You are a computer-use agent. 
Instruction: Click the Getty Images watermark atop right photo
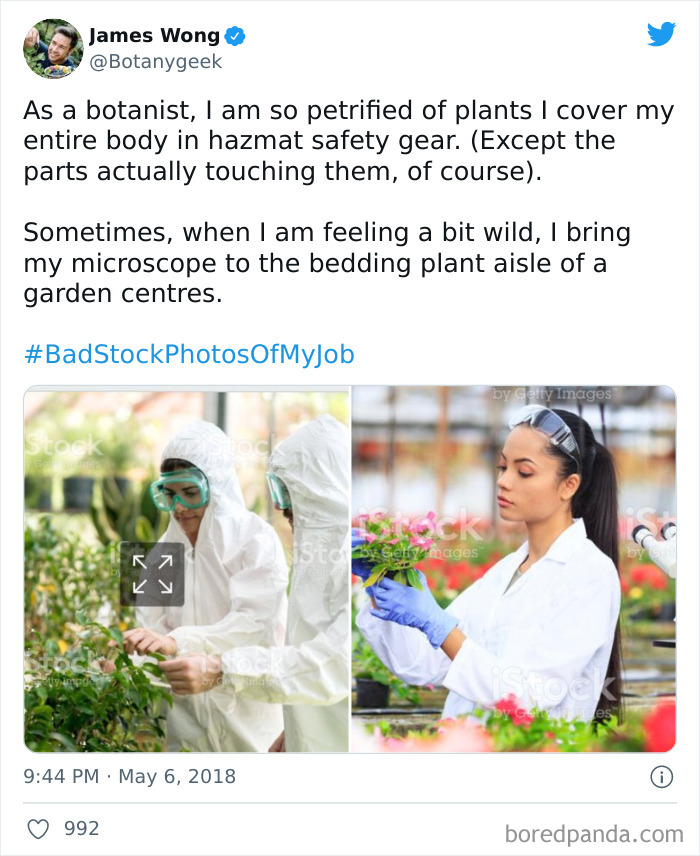[x=552, y=394]
